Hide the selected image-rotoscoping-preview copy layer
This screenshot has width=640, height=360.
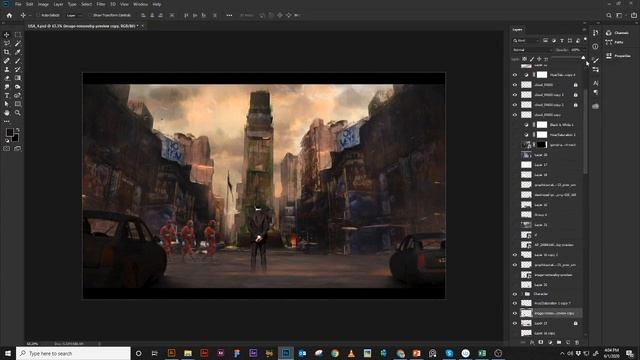click(x=515, y=313)
